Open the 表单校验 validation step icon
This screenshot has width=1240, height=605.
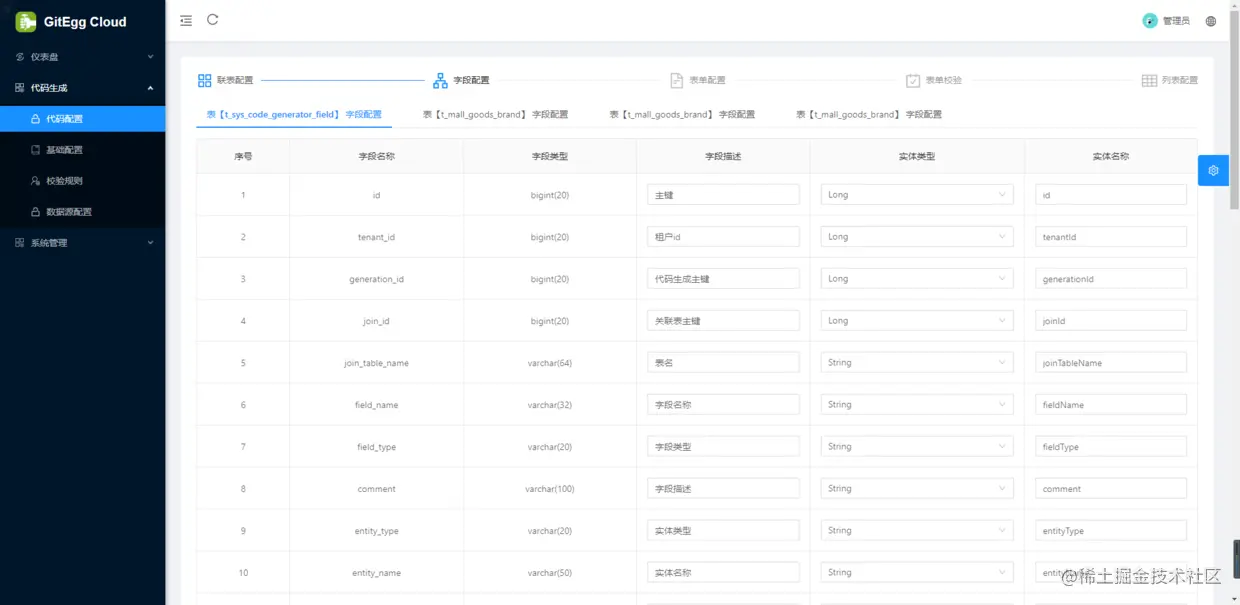pyautogui.click(x=911, y=79)
